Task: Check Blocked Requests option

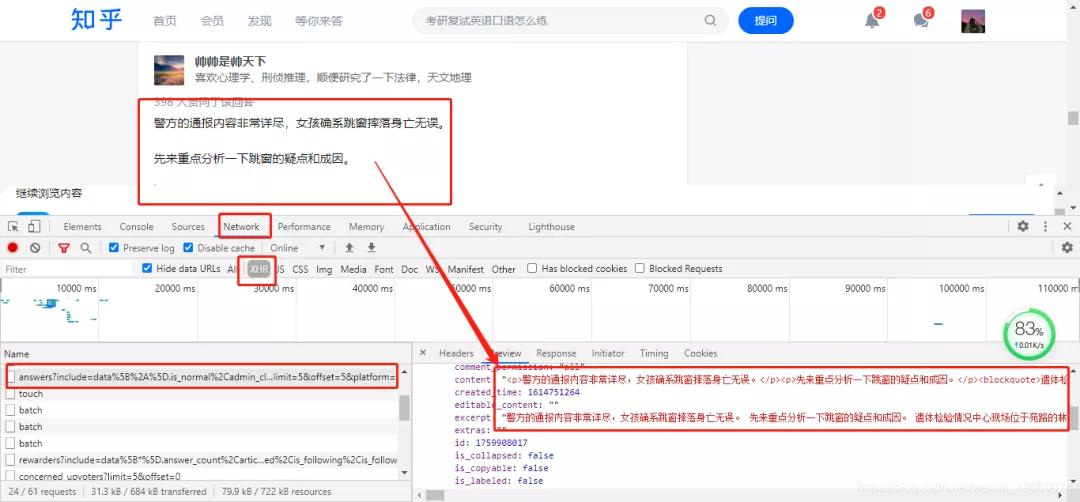Action: (x=640, y=269)
